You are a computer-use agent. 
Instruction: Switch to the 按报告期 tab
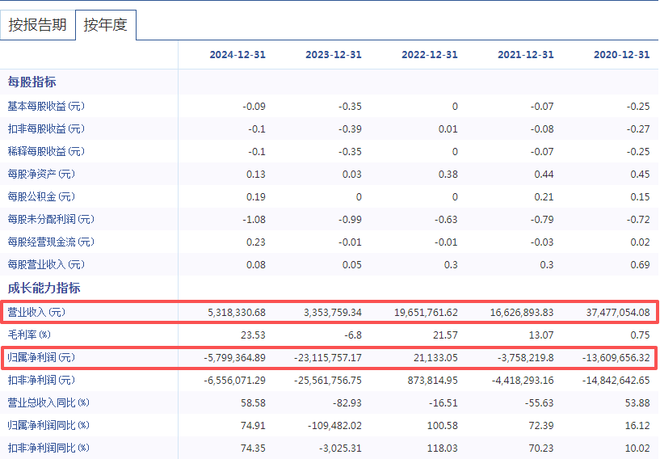click(38, 25)
